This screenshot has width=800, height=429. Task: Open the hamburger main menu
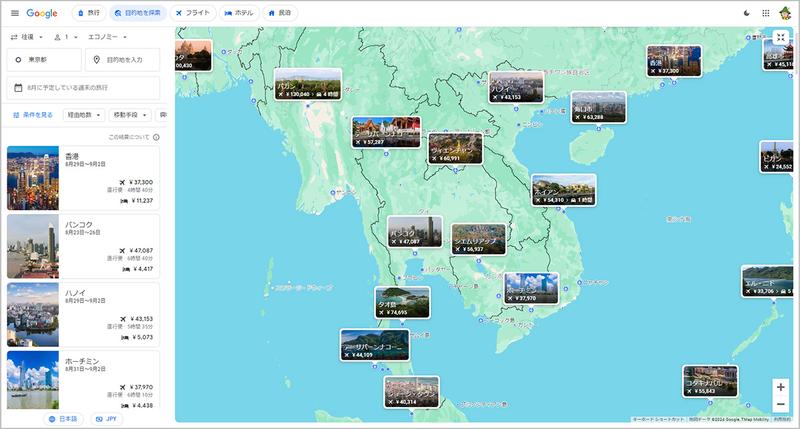coord(15,13)
